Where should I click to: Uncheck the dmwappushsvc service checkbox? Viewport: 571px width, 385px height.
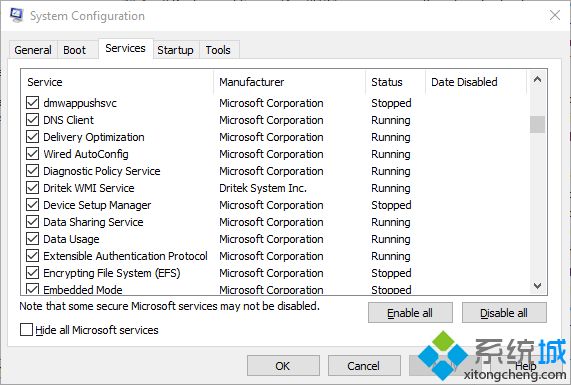(32, 103)
